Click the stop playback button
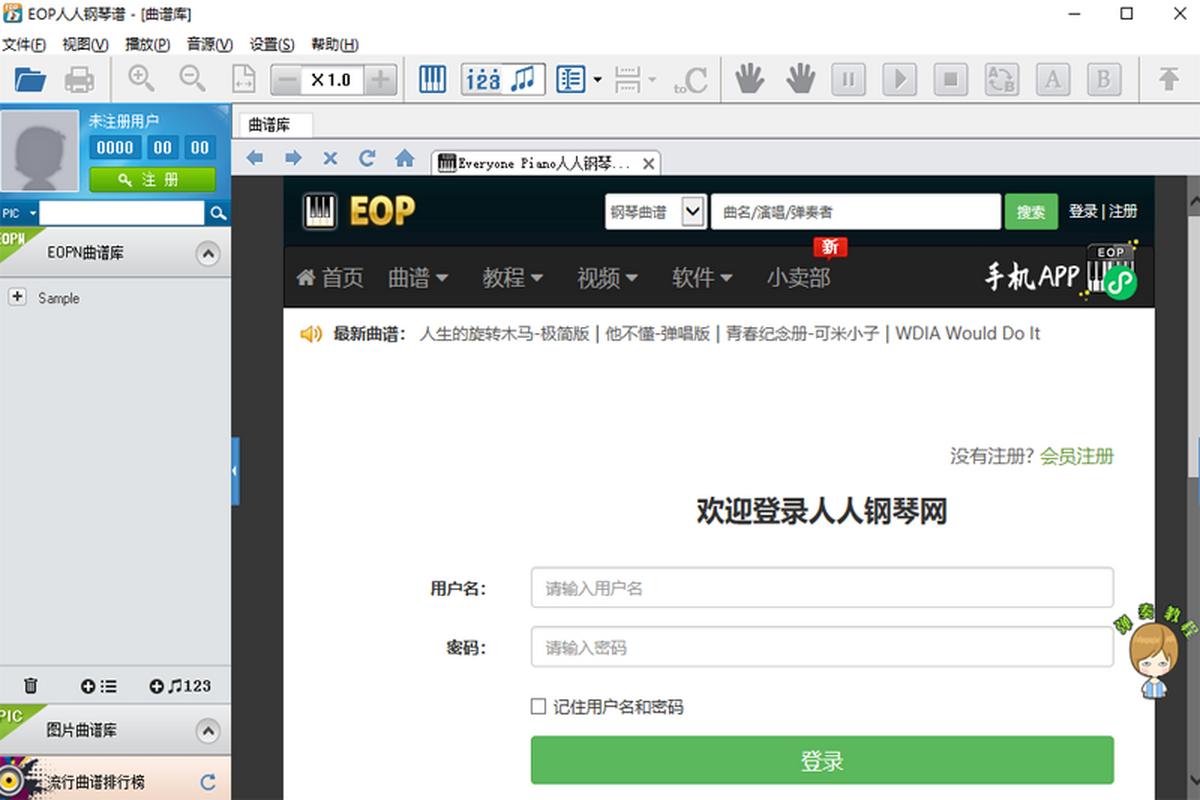This screenshot has width=1200, height=800. (x=951, y=79)
